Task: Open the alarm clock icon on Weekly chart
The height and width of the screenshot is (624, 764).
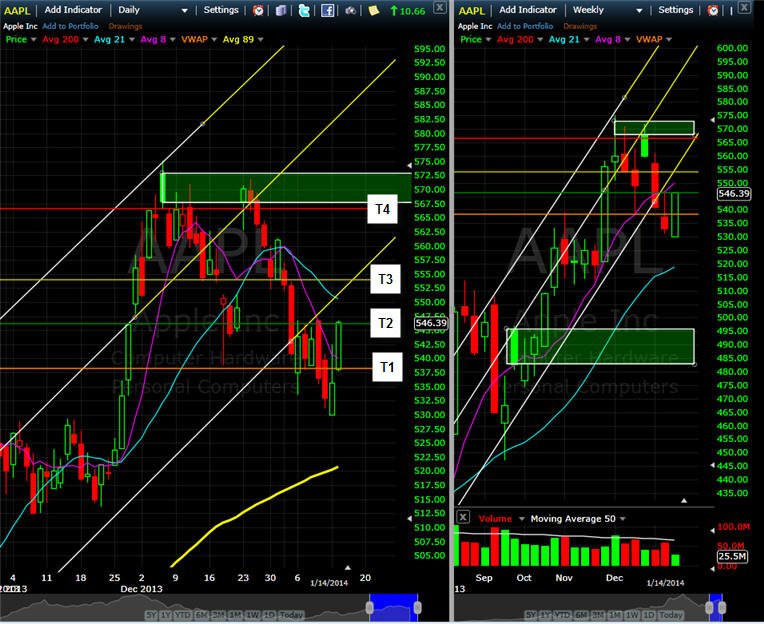Action: click(x=713, y=10)
